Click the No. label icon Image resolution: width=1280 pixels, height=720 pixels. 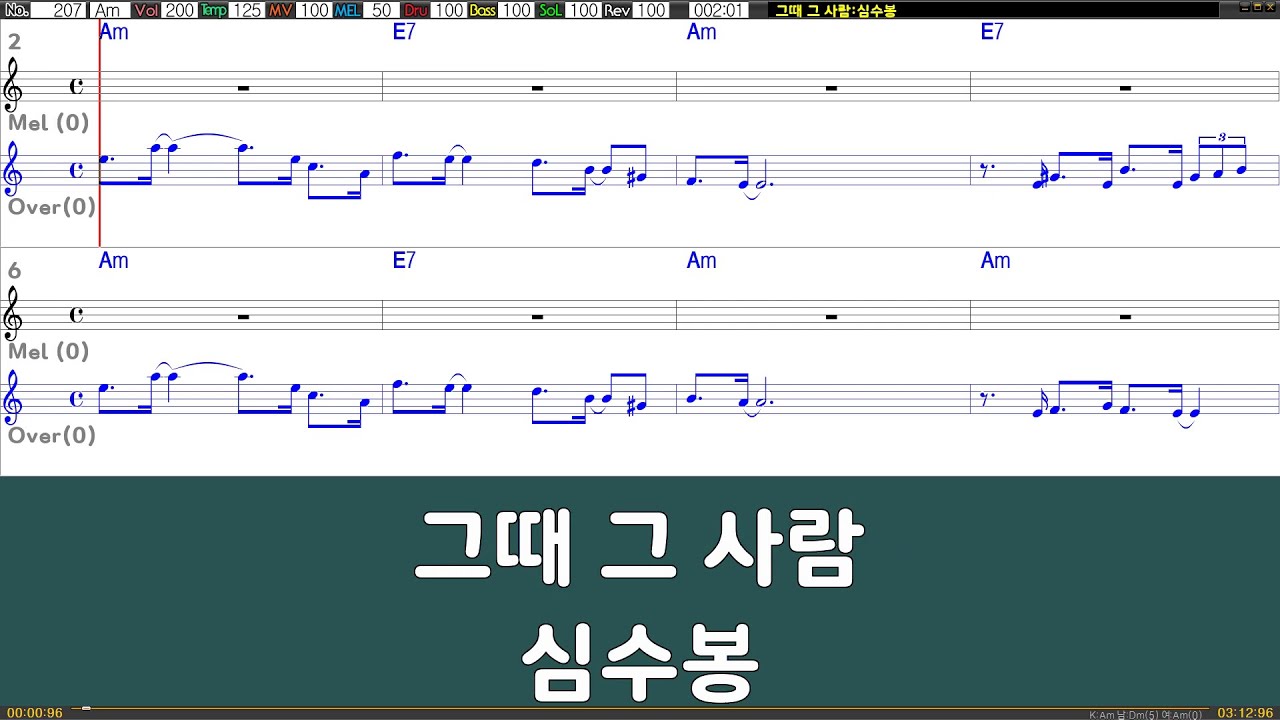tap(17, 10)
